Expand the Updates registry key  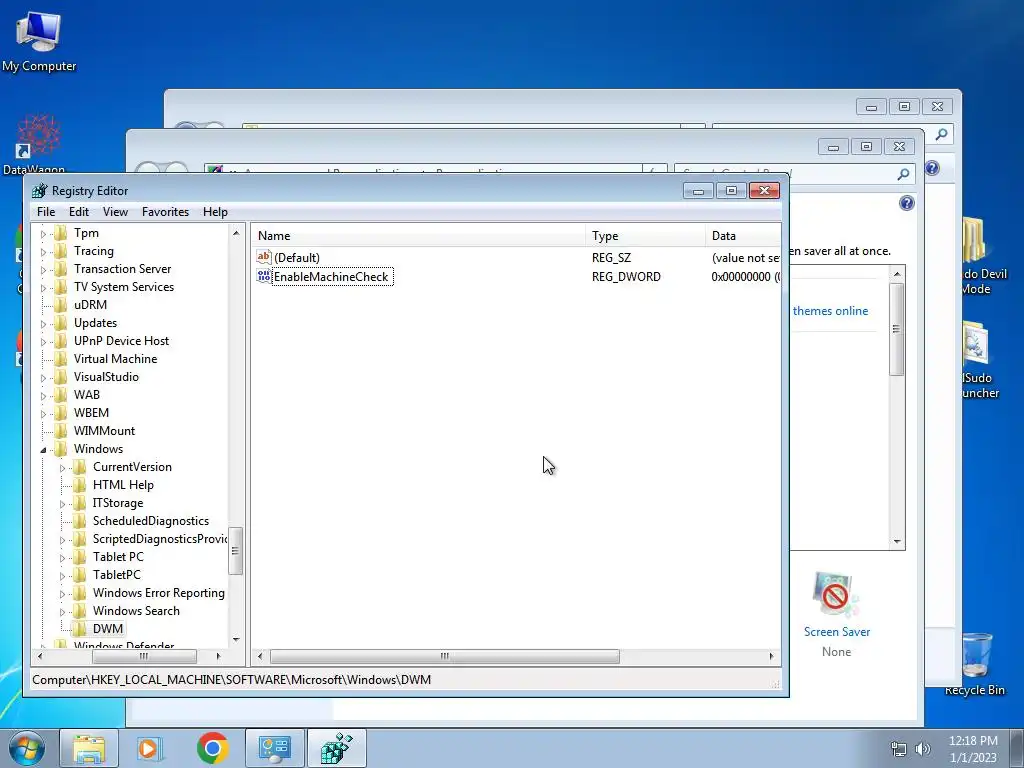(x=43, y=323)
